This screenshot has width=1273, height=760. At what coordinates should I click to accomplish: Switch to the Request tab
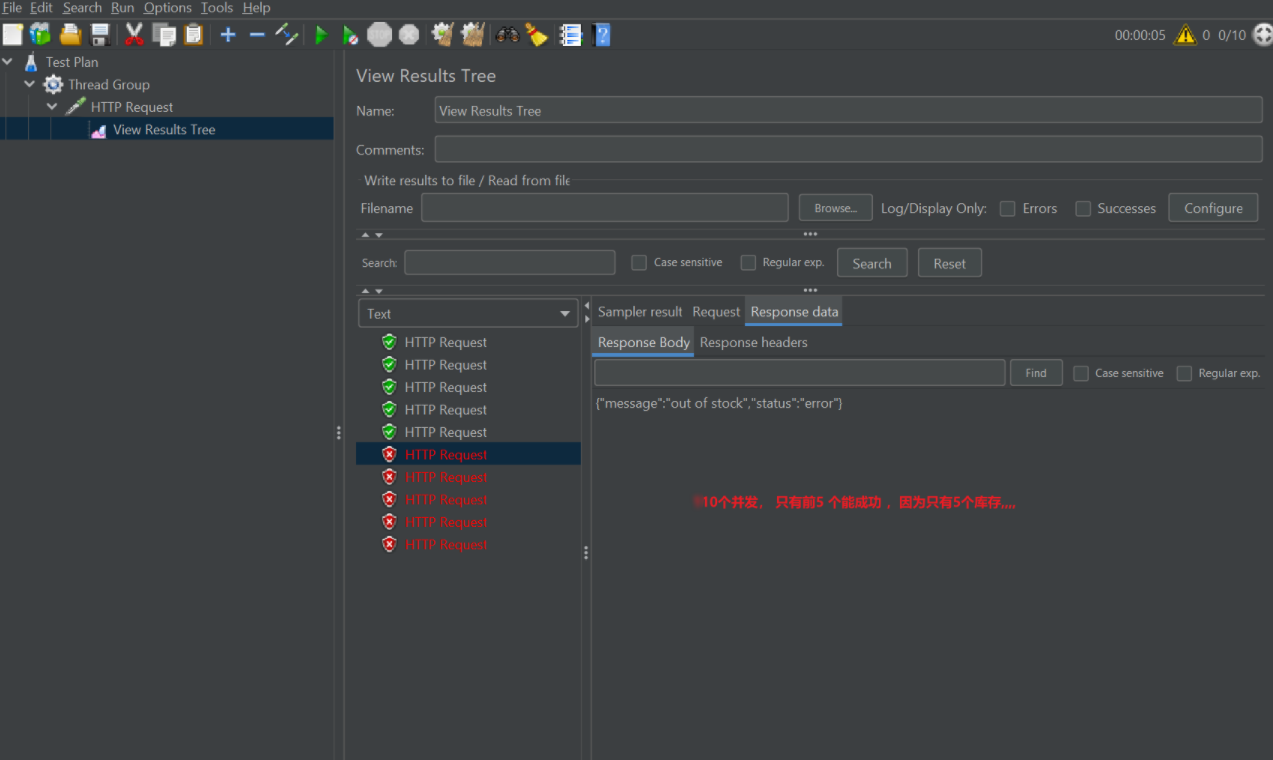716,312
